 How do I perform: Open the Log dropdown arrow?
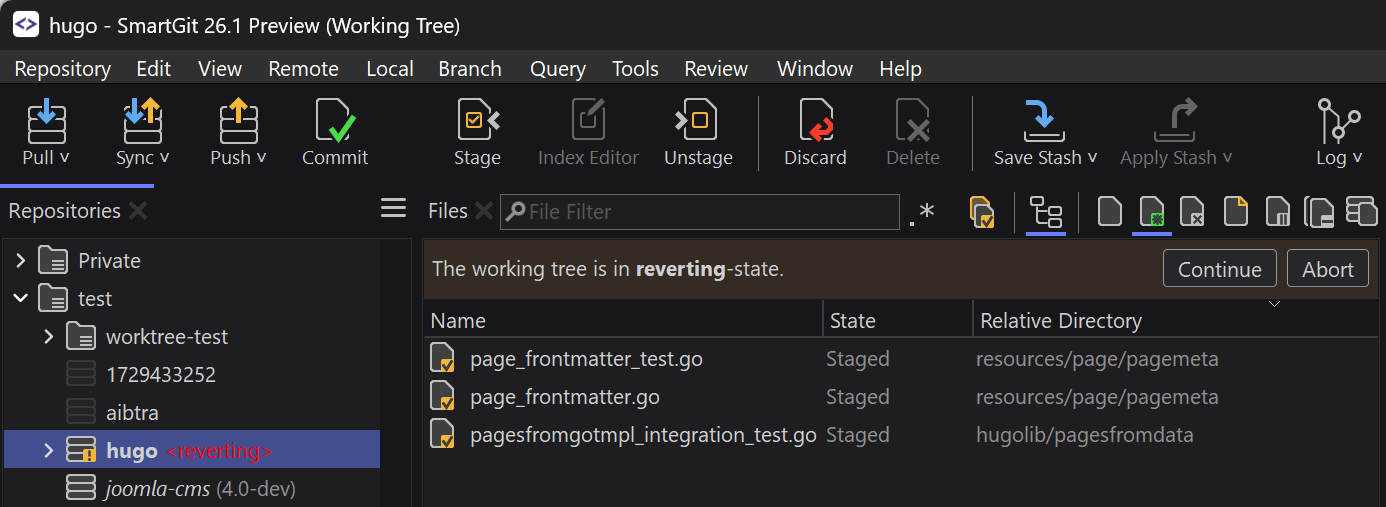point(1357,158)
